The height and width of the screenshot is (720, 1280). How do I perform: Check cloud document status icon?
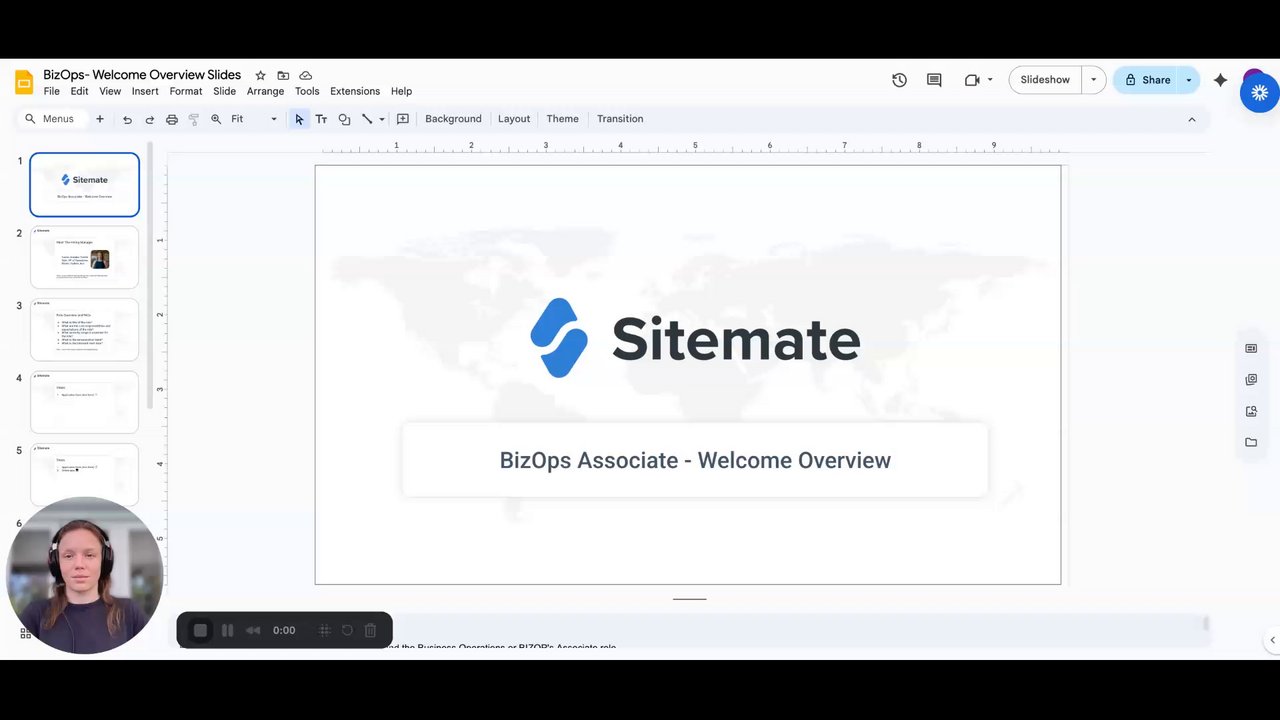pos(306,75)
